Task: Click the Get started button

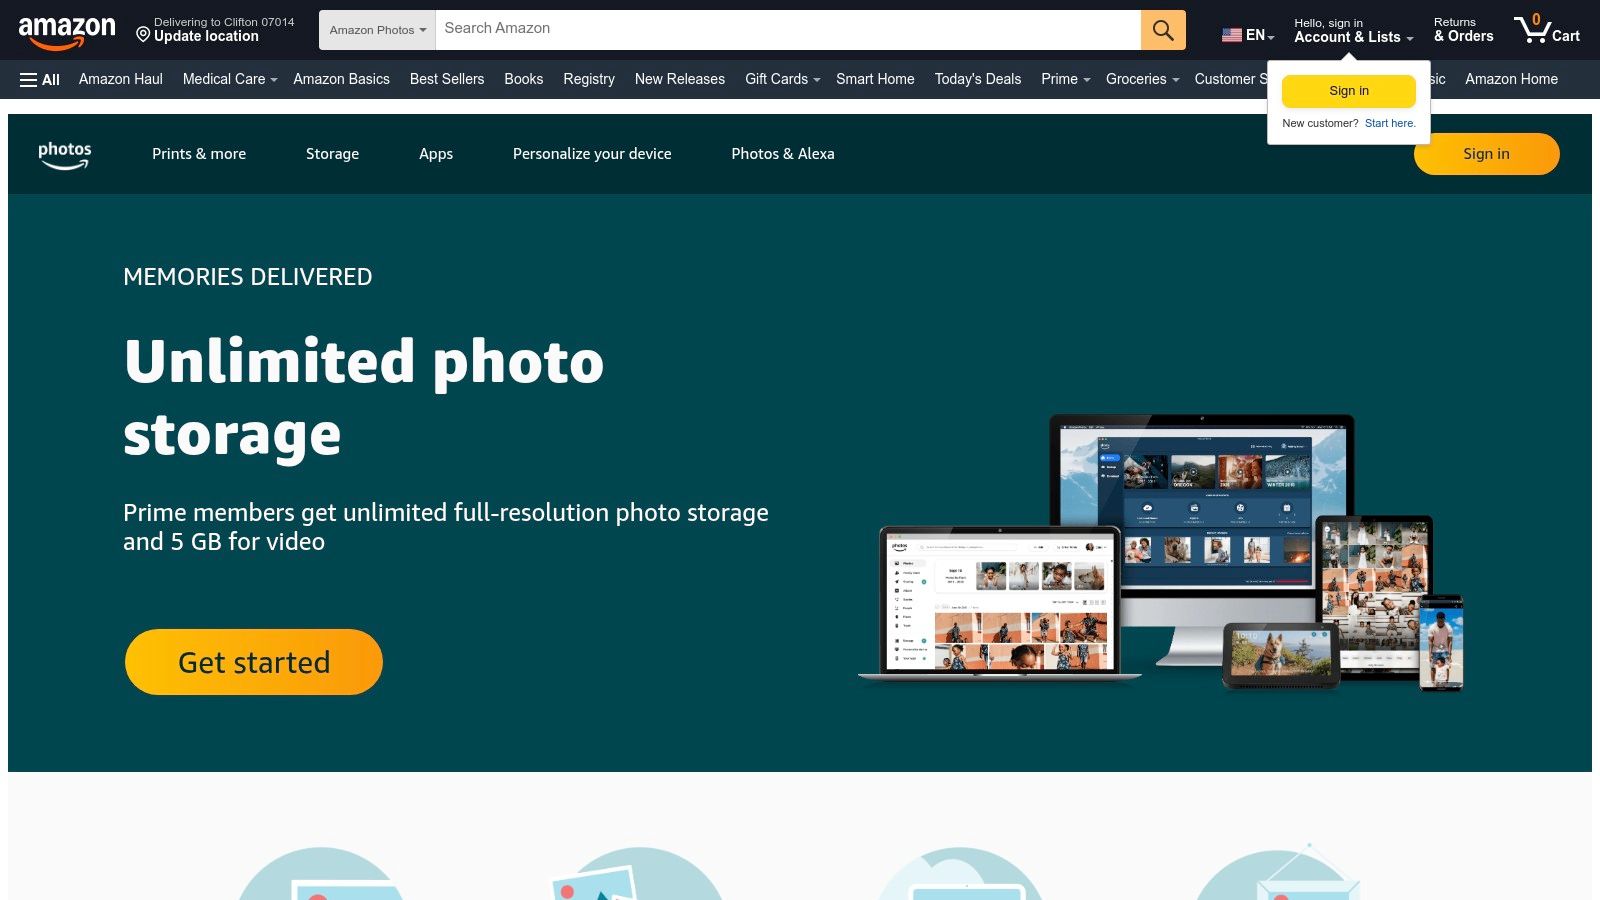Action: coord(253,661)
